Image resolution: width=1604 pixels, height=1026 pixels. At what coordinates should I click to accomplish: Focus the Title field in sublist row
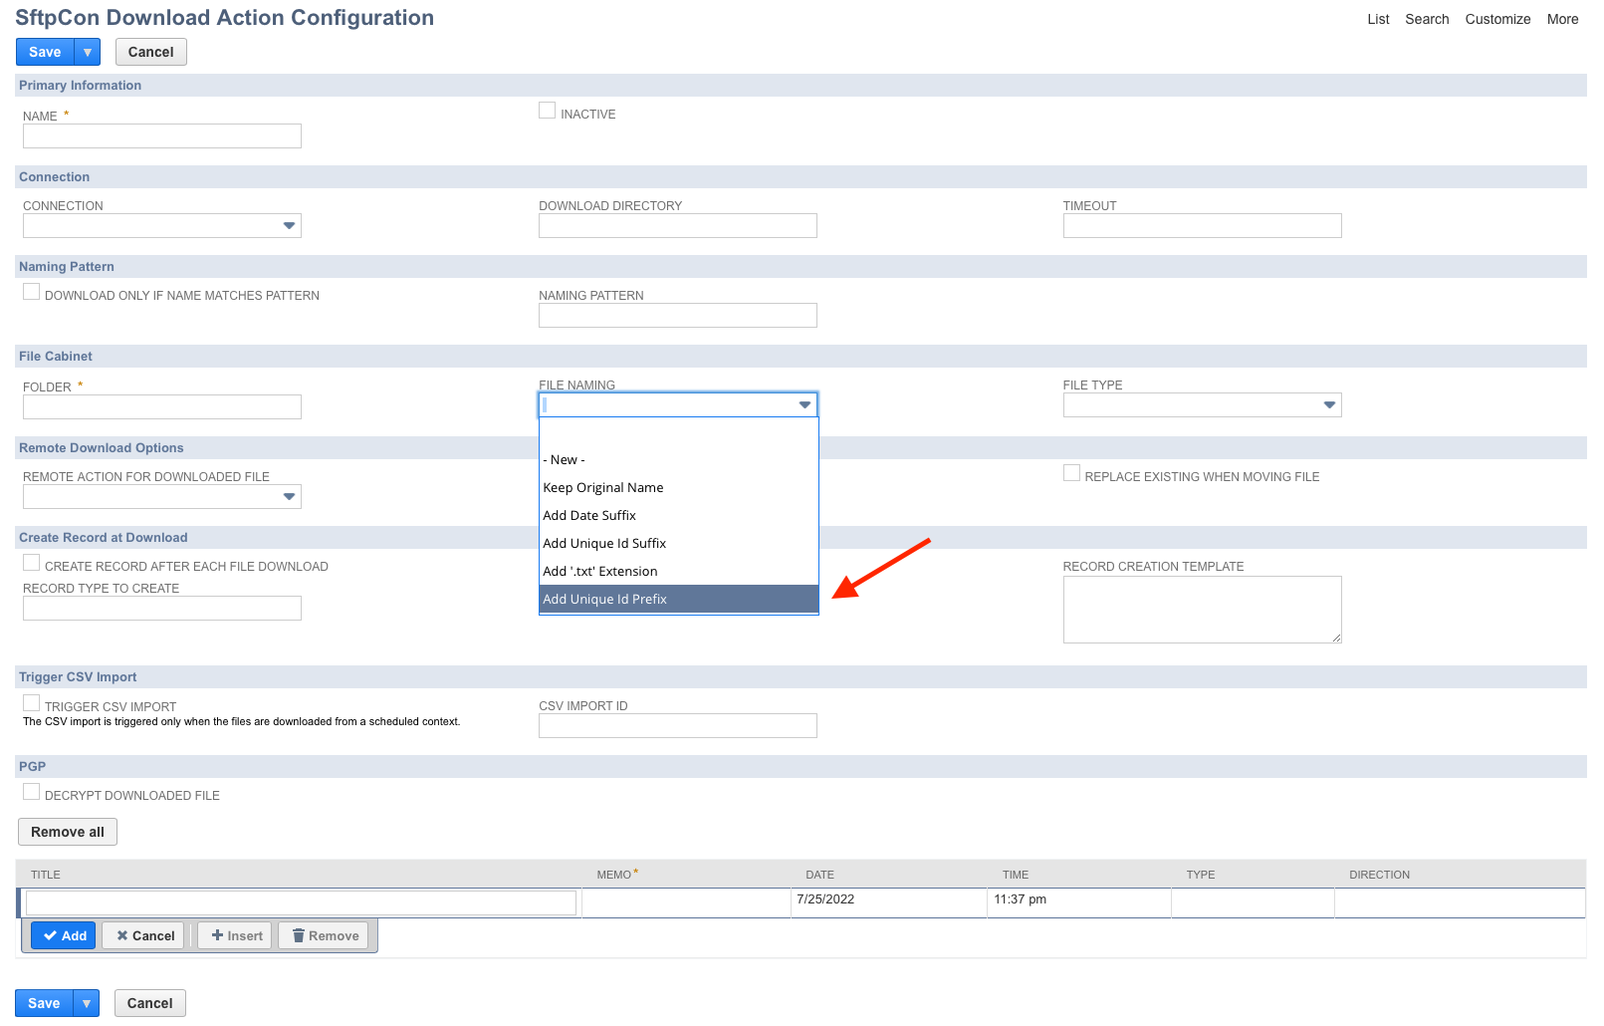pos(301,903)
